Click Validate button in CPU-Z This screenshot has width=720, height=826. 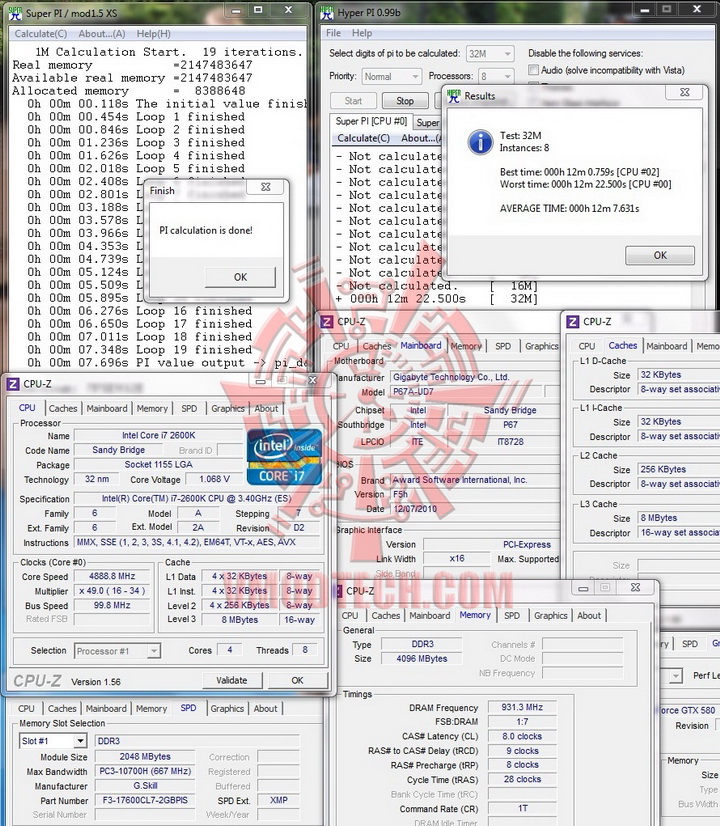pyautogui.click(x=232, y=680)
